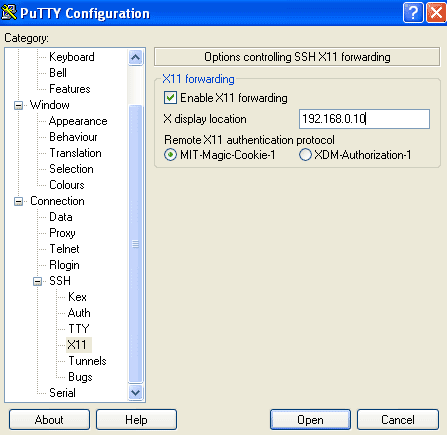The height and width of the screenshot is (435, 447).
Task: Click the X display location label
Action: [205, 119]
